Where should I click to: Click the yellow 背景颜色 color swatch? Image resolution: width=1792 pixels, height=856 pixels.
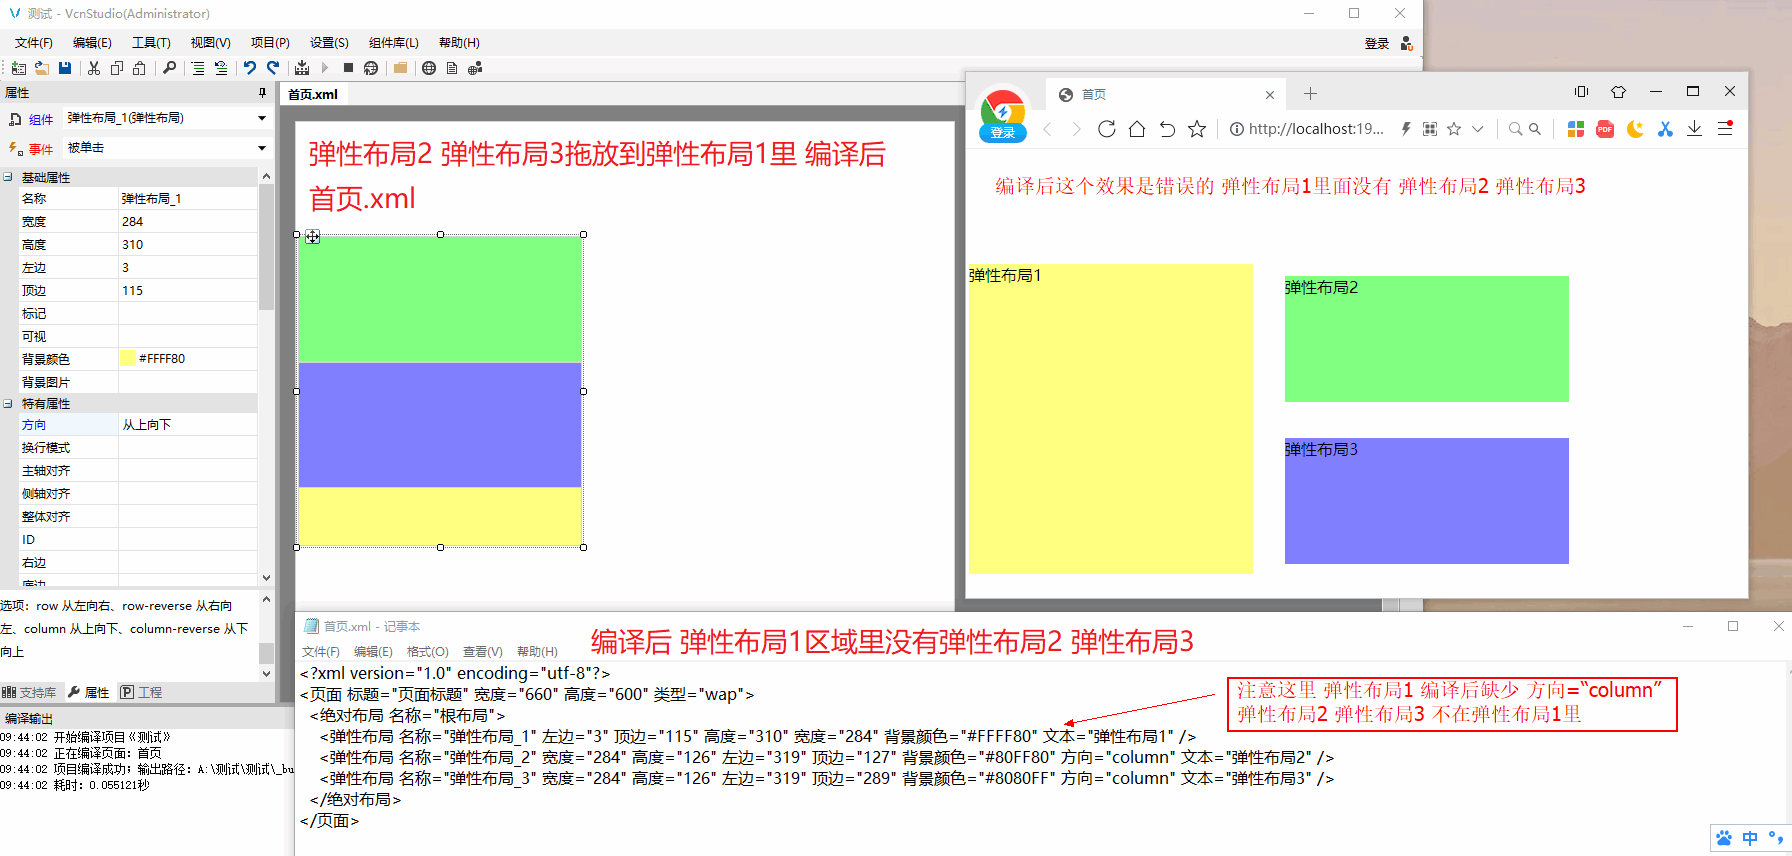pos(128,358)
